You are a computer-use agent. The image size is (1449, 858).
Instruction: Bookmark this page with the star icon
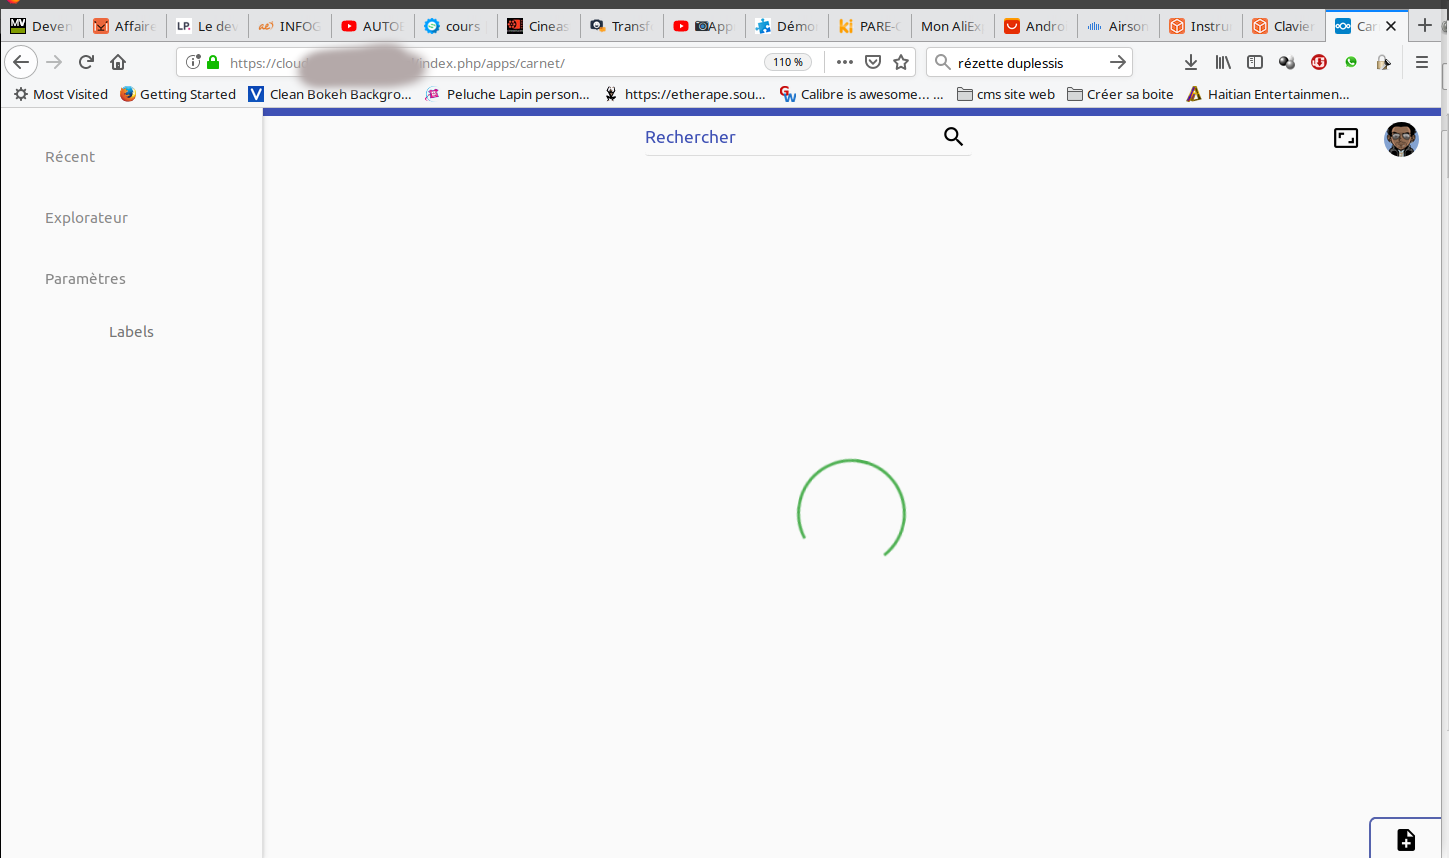(899, 62)
